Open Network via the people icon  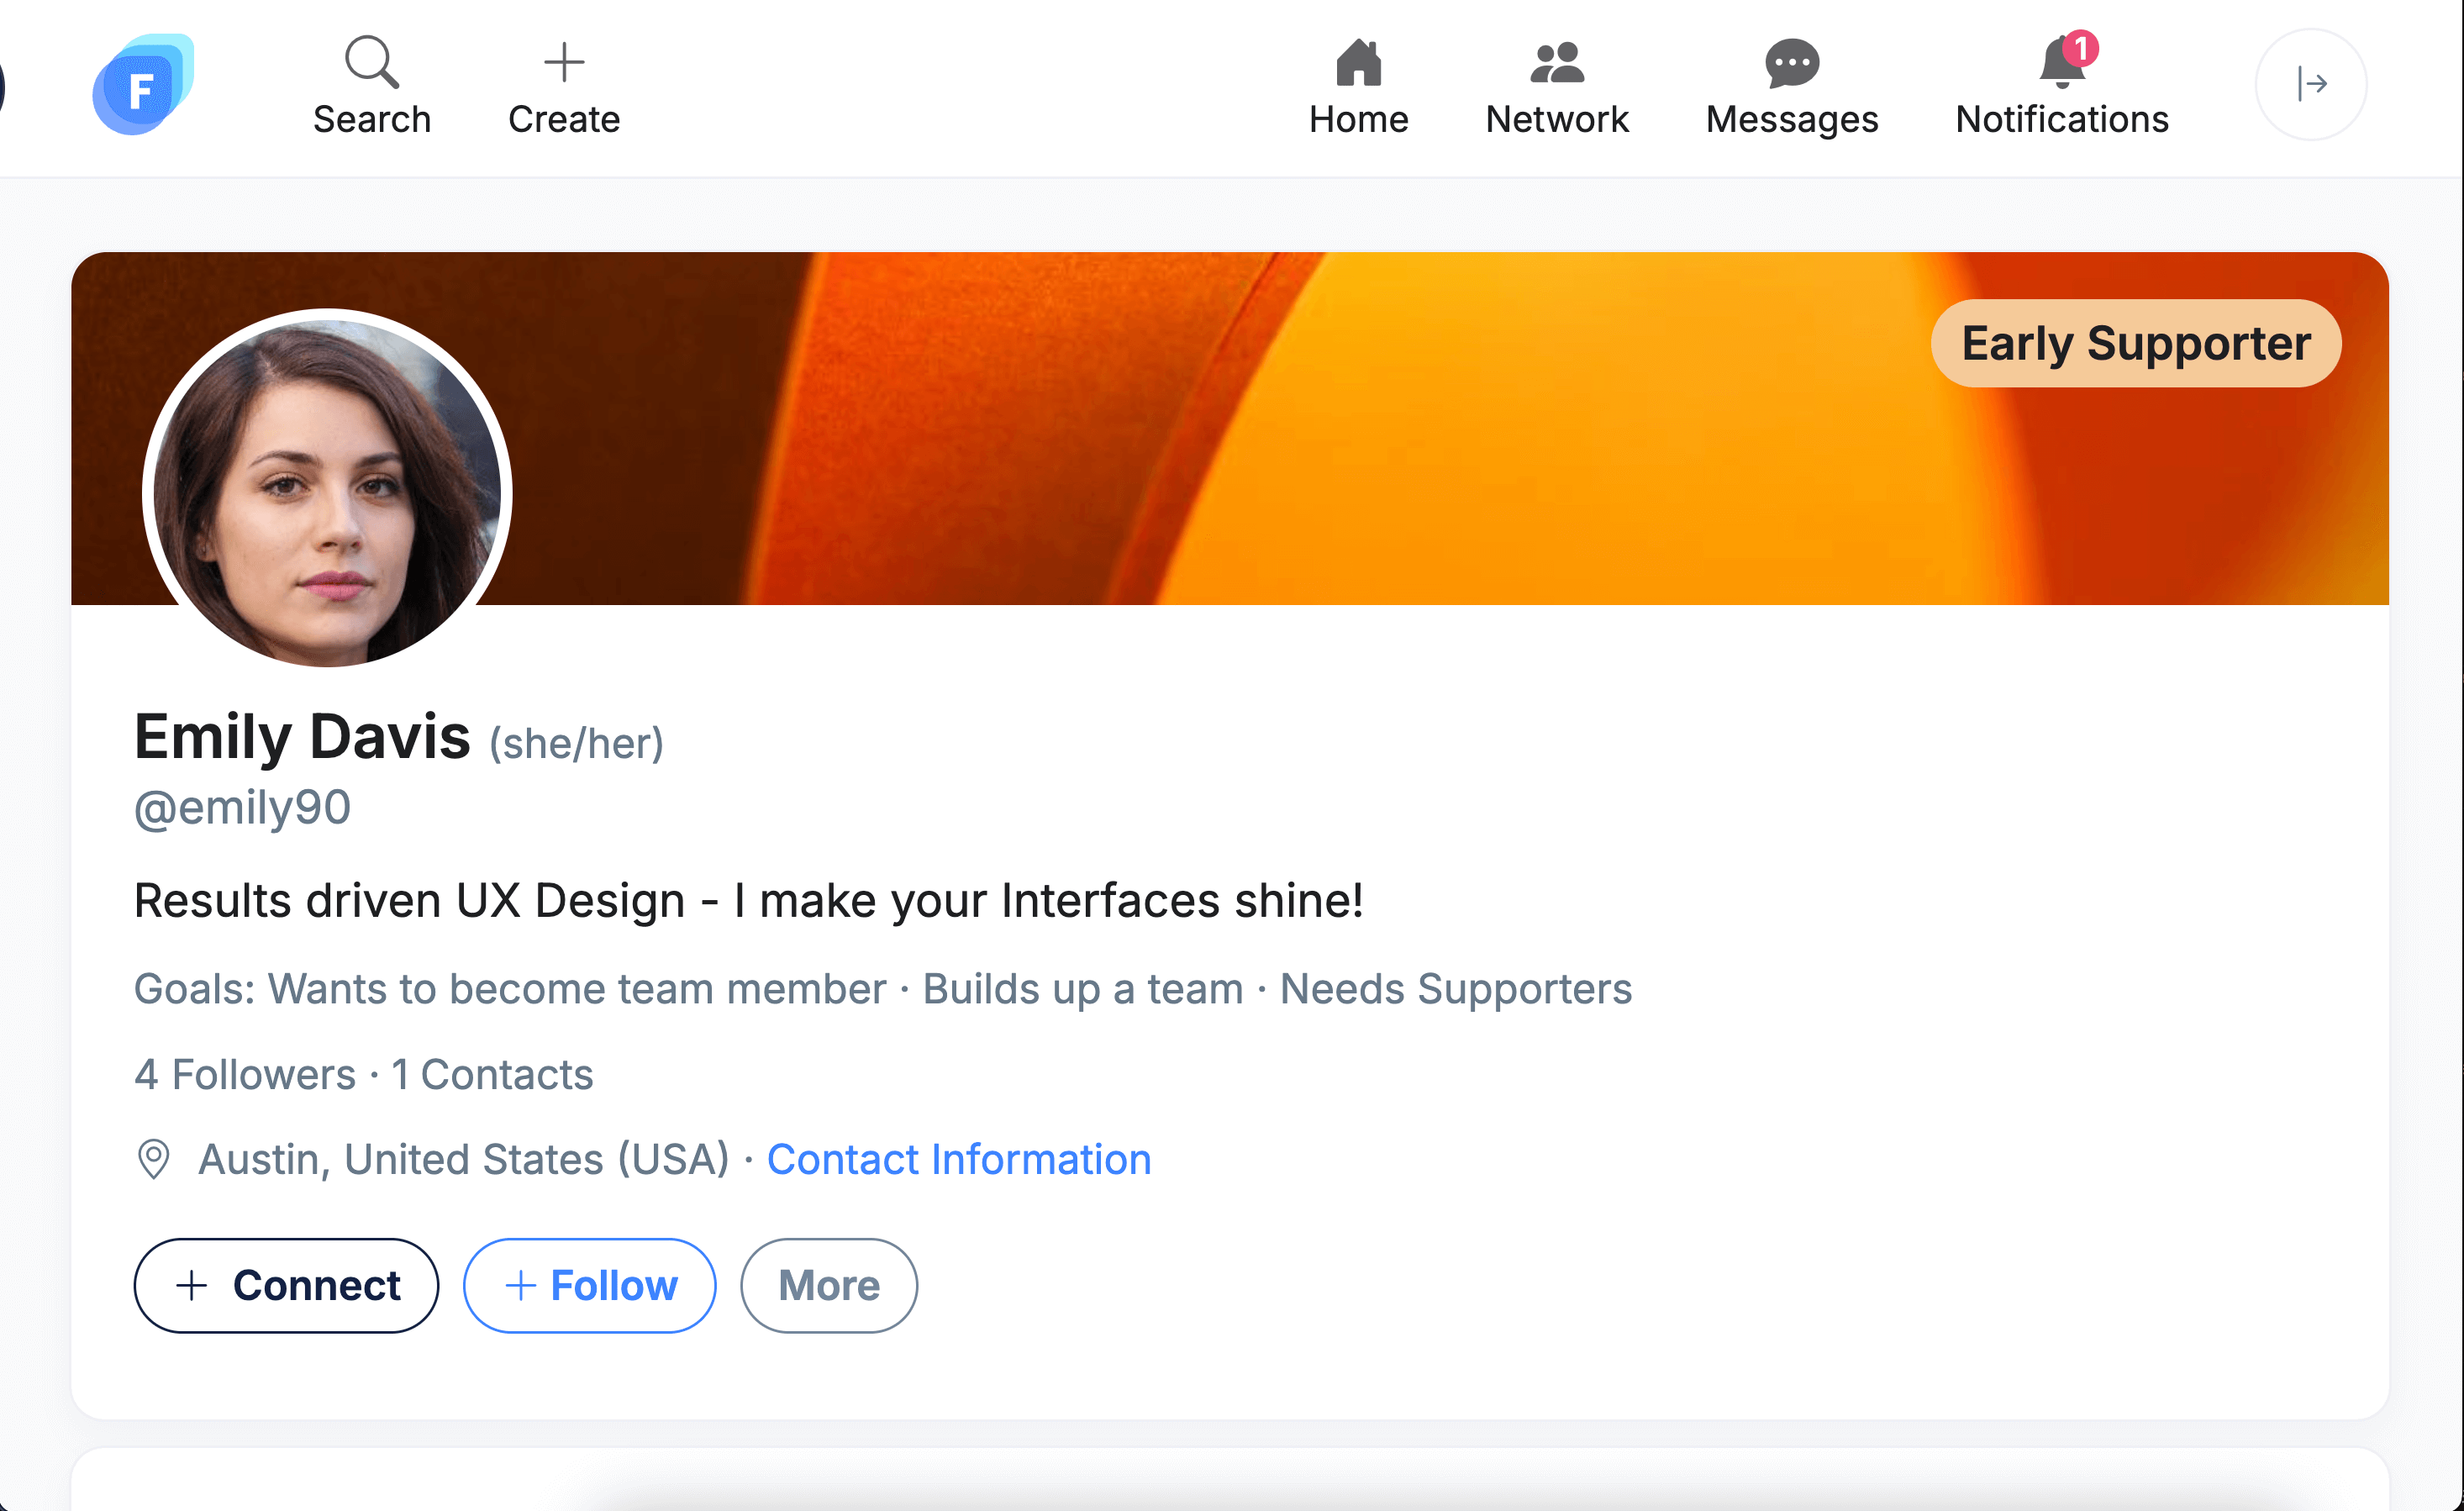1557,62
